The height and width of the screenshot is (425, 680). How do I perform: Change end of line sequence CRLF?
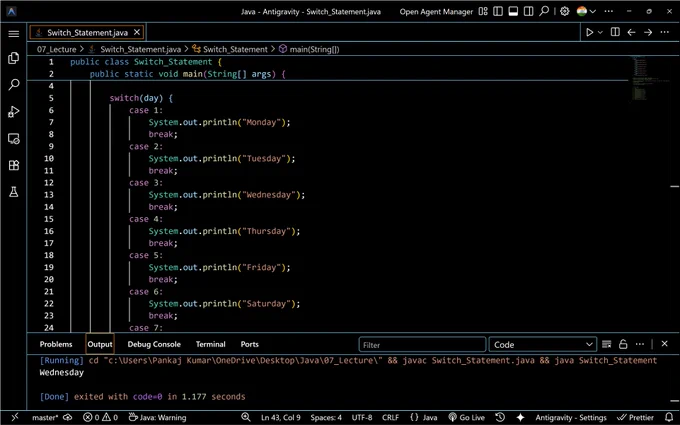(x=390, y=418)
